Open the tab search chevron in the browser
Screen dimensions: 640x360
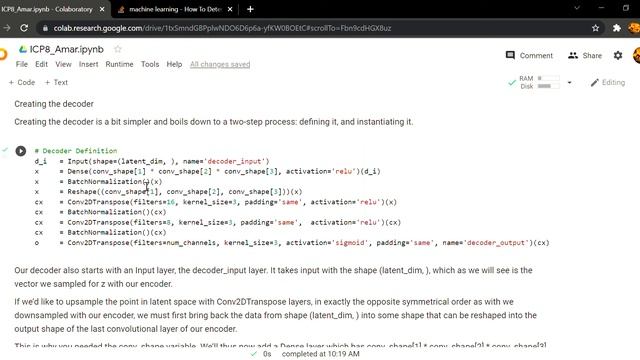[577, 8]
